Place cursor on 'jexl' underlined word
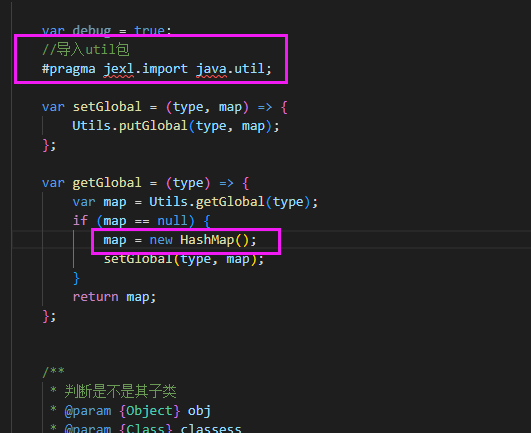The width and height of the screenshot is (531, 433). coord(119,69)
